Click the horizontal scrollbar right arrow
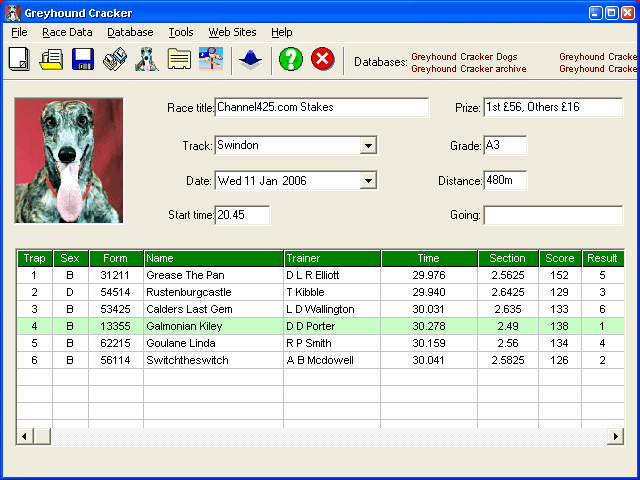This screenshot has height=480, width=640. click(614, 437)
